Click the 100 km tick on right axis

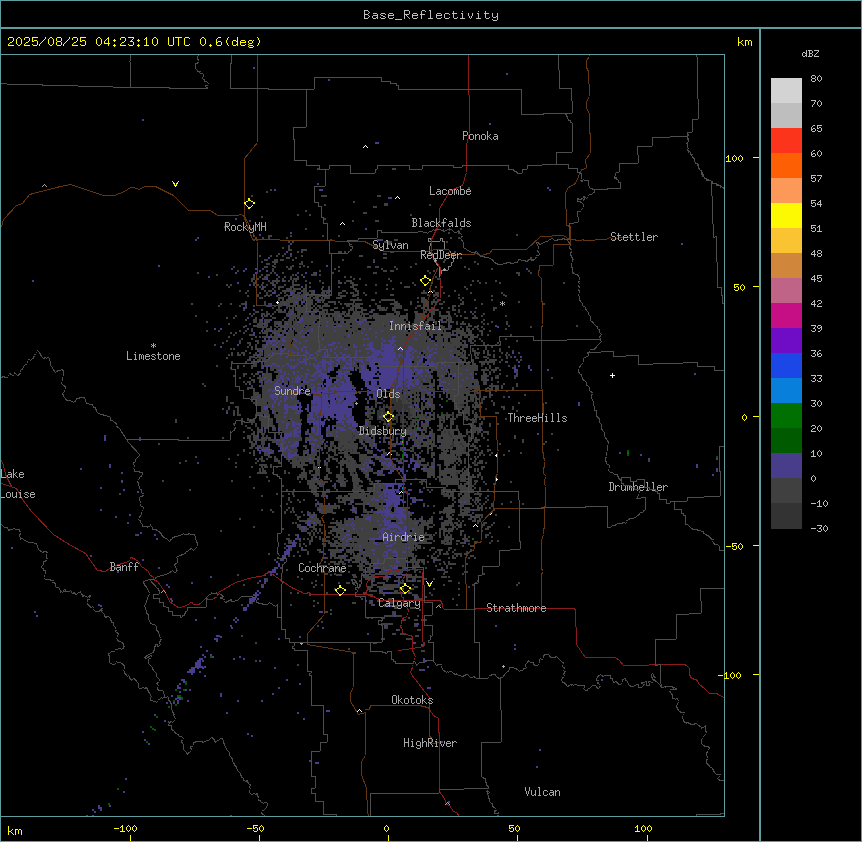[735, 158]
